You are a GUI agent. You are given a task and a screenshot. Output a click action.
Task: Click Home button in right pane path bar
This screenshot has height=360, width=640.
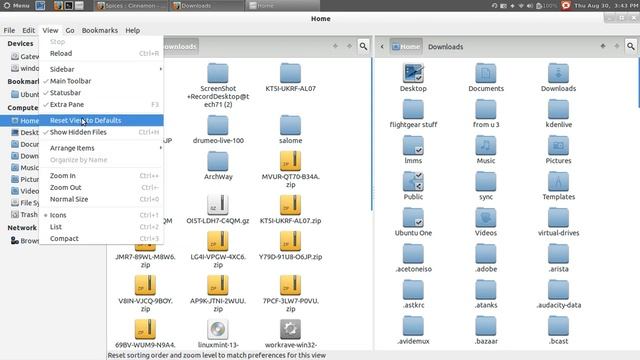click(x=406, y=47)
